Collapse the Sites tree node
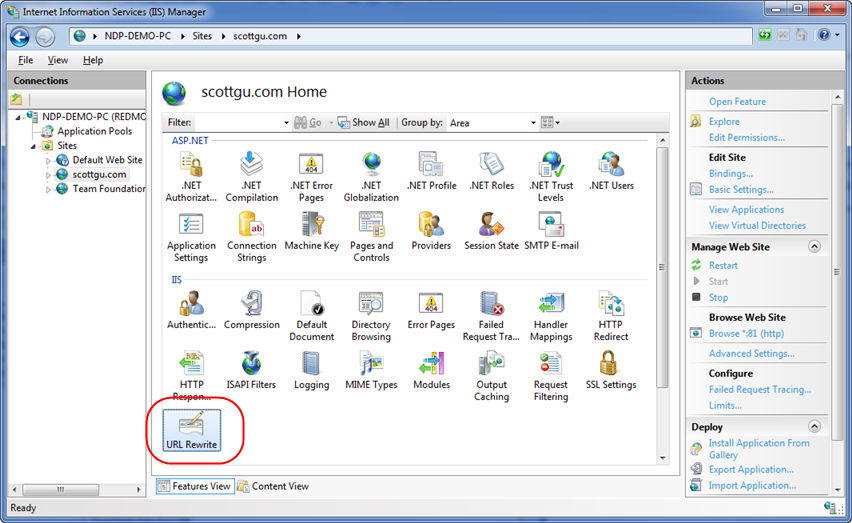 tap(33, 146)
